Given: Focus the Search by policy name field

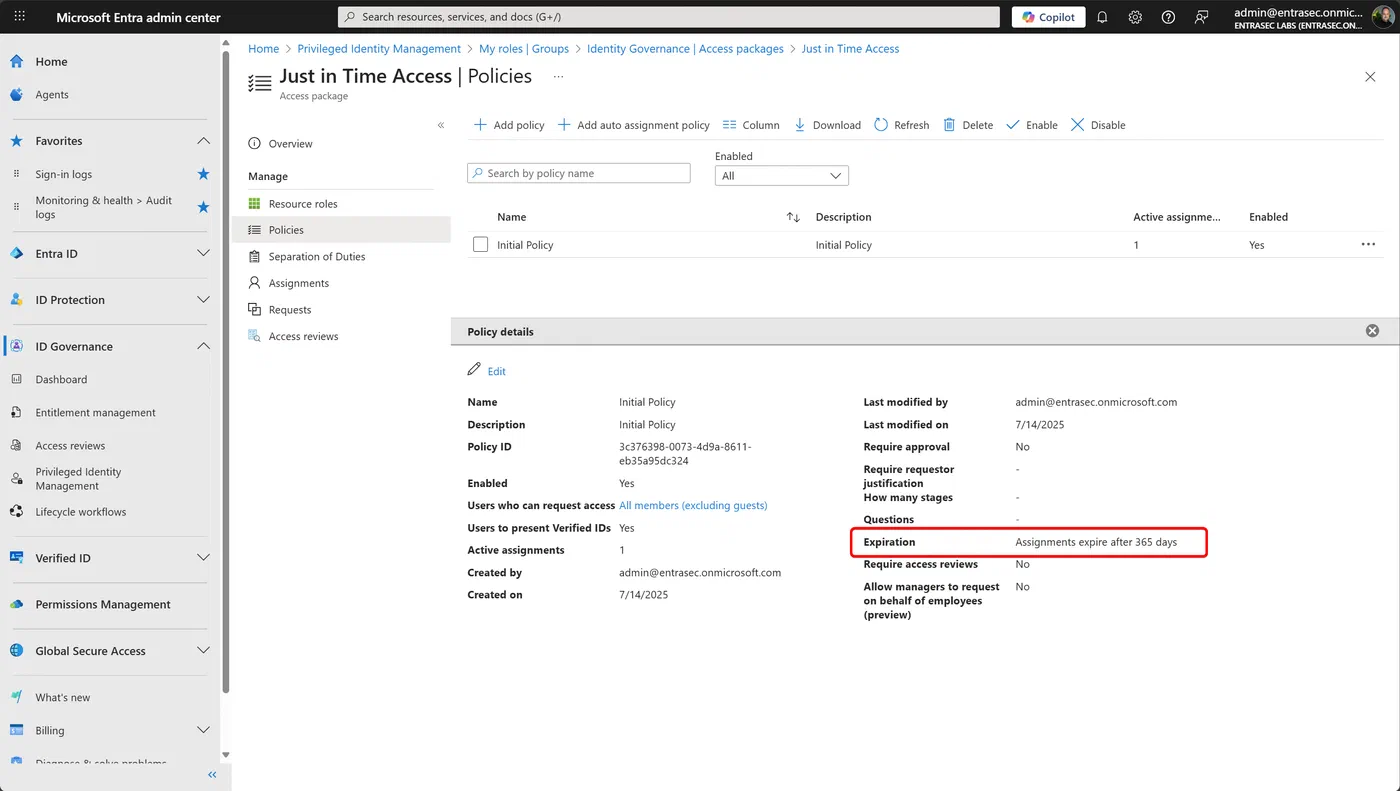Looking at the screenshot, I should [x=579, y=174].
